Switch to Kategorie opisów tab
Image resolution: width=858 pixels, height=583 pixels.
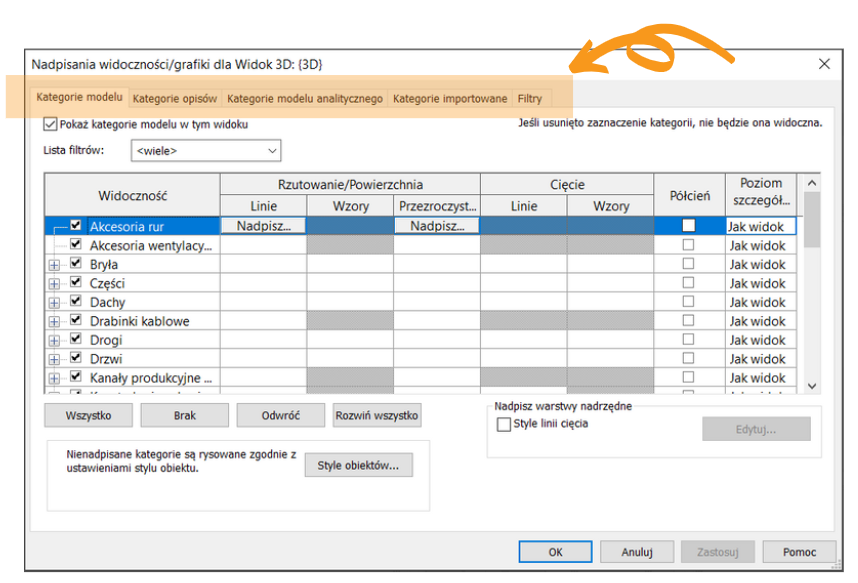tap(174, 99)
